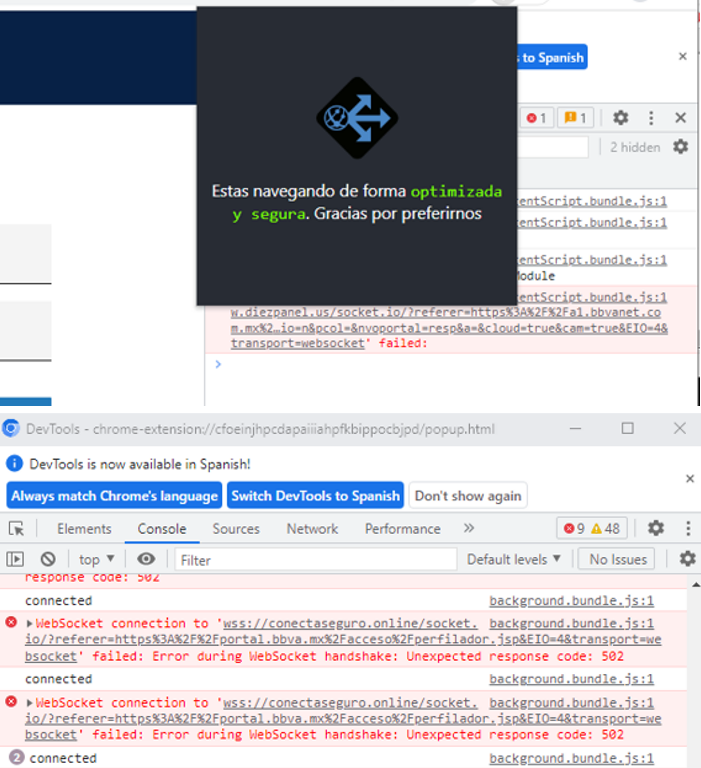Open the top context dropdown
This screenshot has width=701, height=768.
(x=97, y=559)
